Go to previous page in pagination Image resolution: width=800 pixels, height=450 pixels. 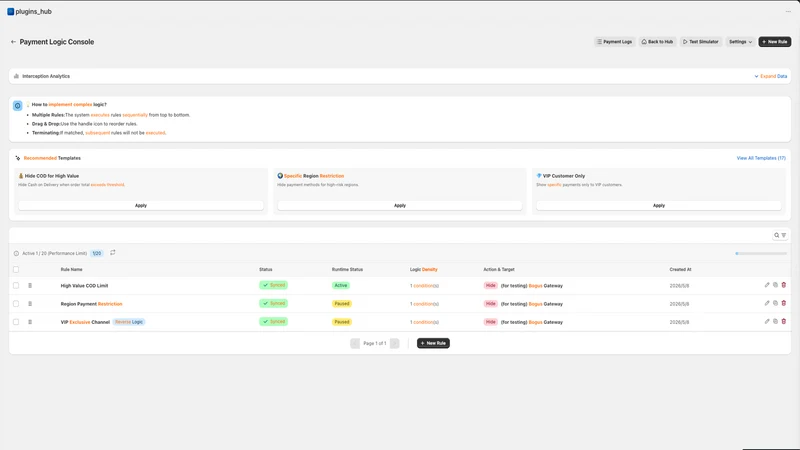click(x=355, y=343)
